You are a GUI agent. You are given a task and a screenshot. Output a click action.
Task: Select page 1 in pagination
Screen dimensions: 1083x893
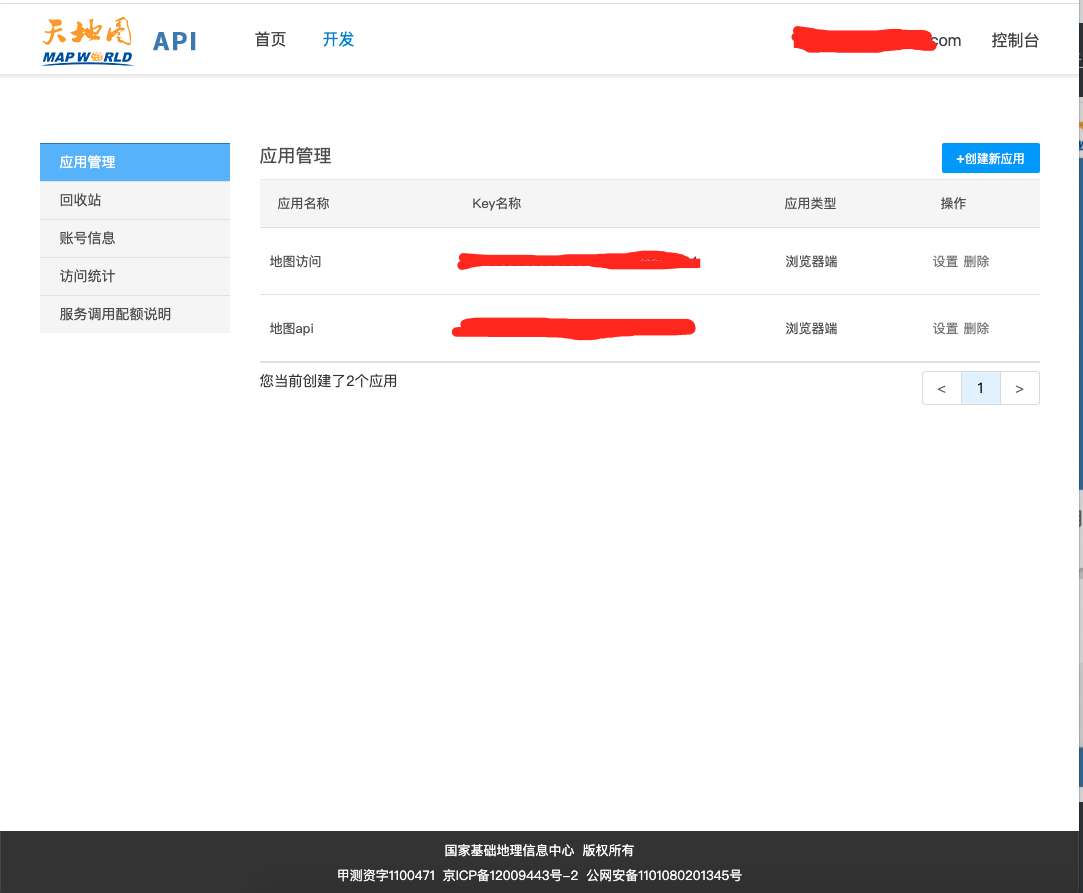[x=980, y=388]
